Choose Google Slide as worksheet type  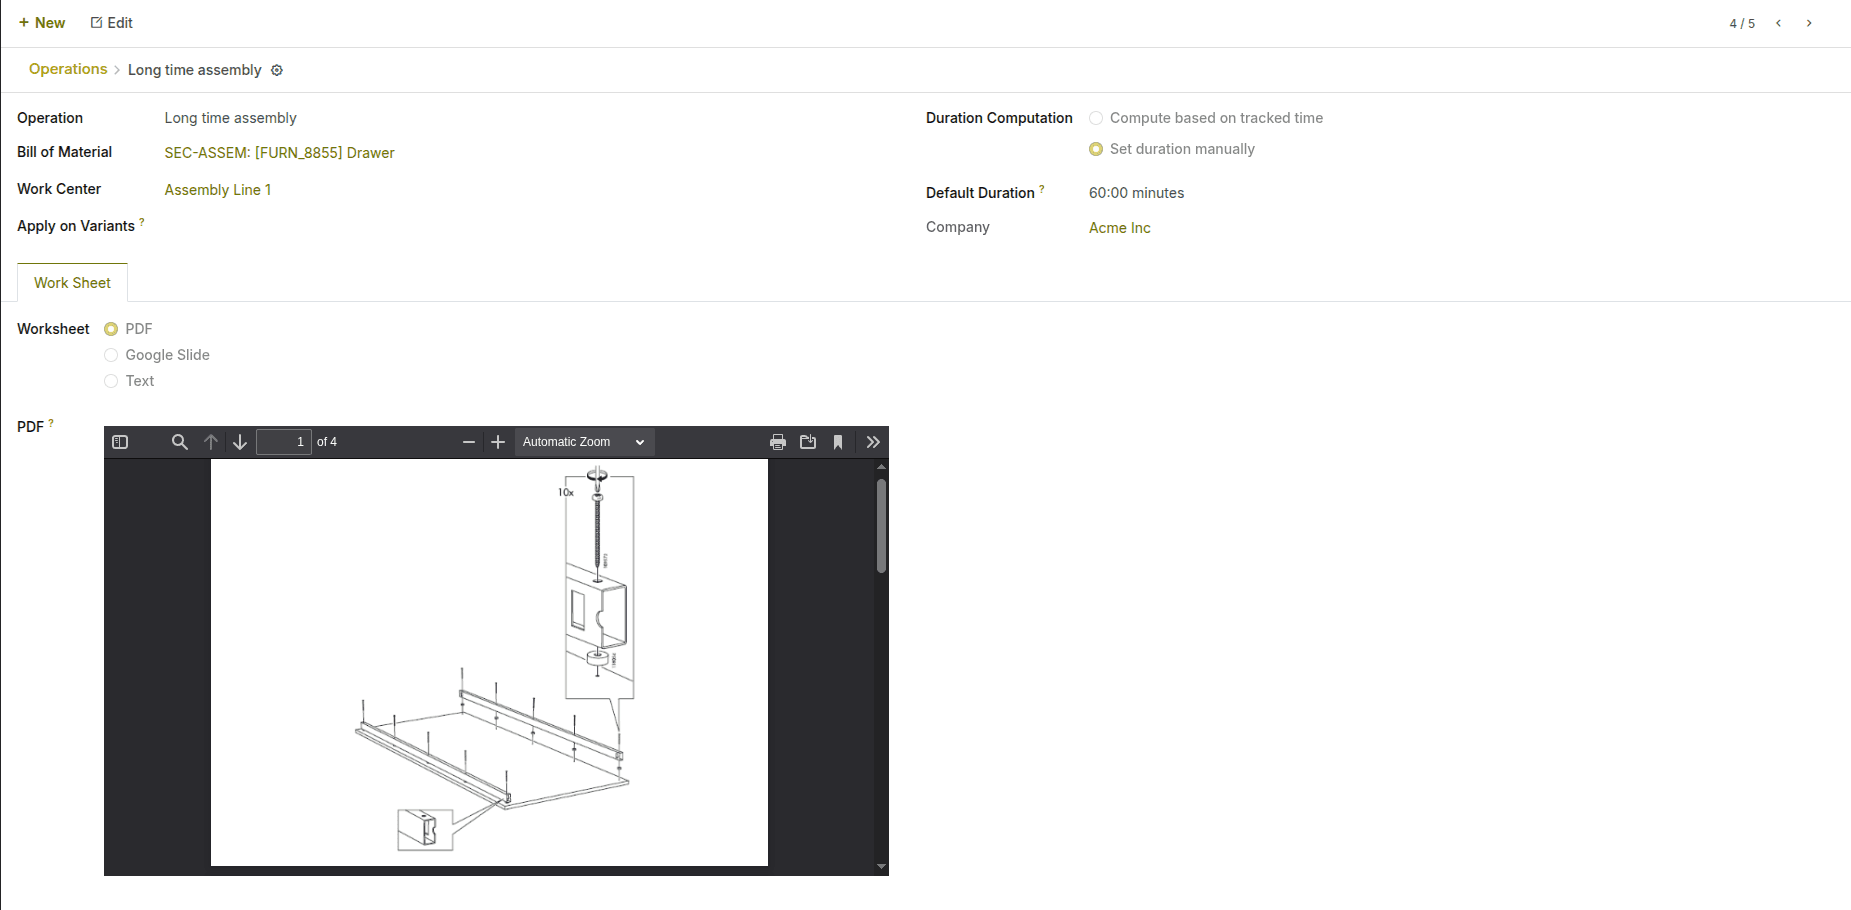111,355
